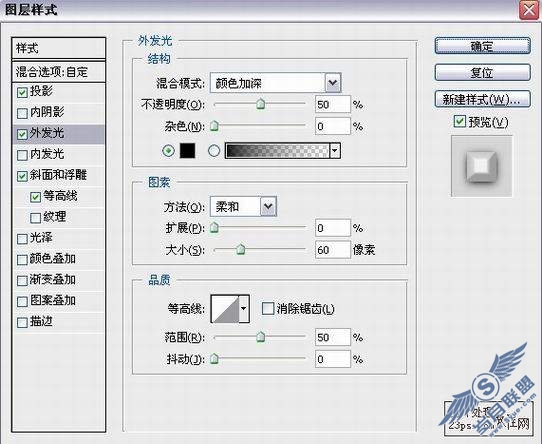Open the gradient picker dropdown arrow
The height and width of the screenshot is (444, 542).
pyautogui.click(x=335, y=151)
